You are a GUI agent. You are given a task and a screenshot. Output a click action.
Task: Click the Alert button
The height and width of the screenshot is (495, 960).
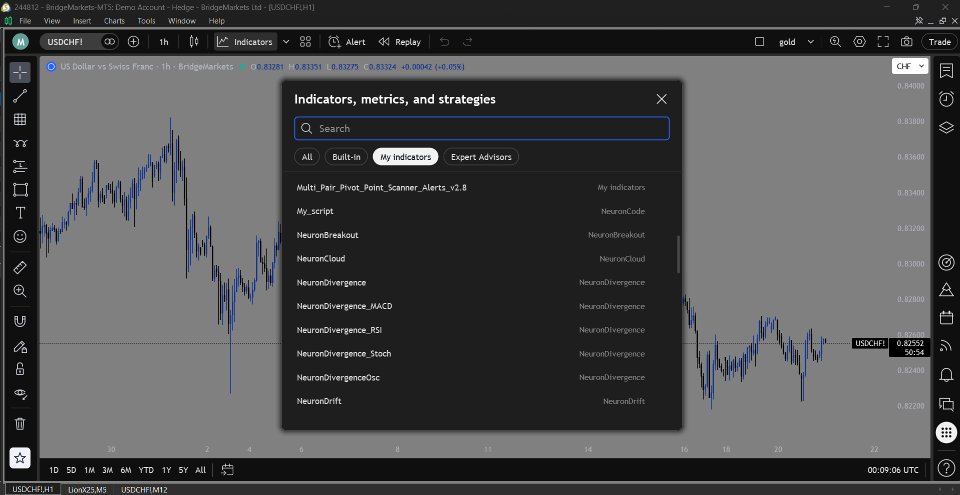coord(347,42)
